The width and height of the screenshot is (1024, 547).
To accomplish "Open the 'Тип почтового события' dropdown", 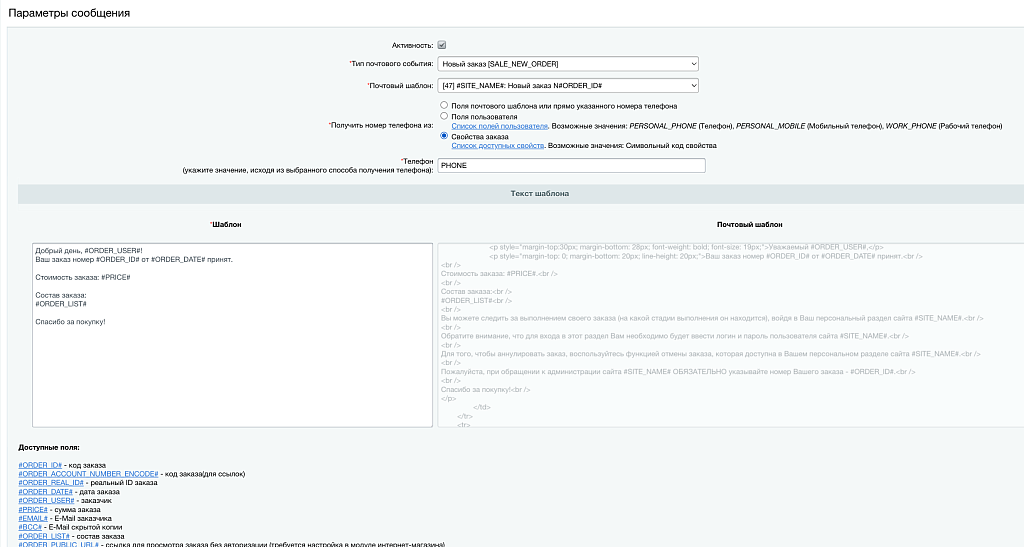I will pyautogui.click(x=568, y=64).
